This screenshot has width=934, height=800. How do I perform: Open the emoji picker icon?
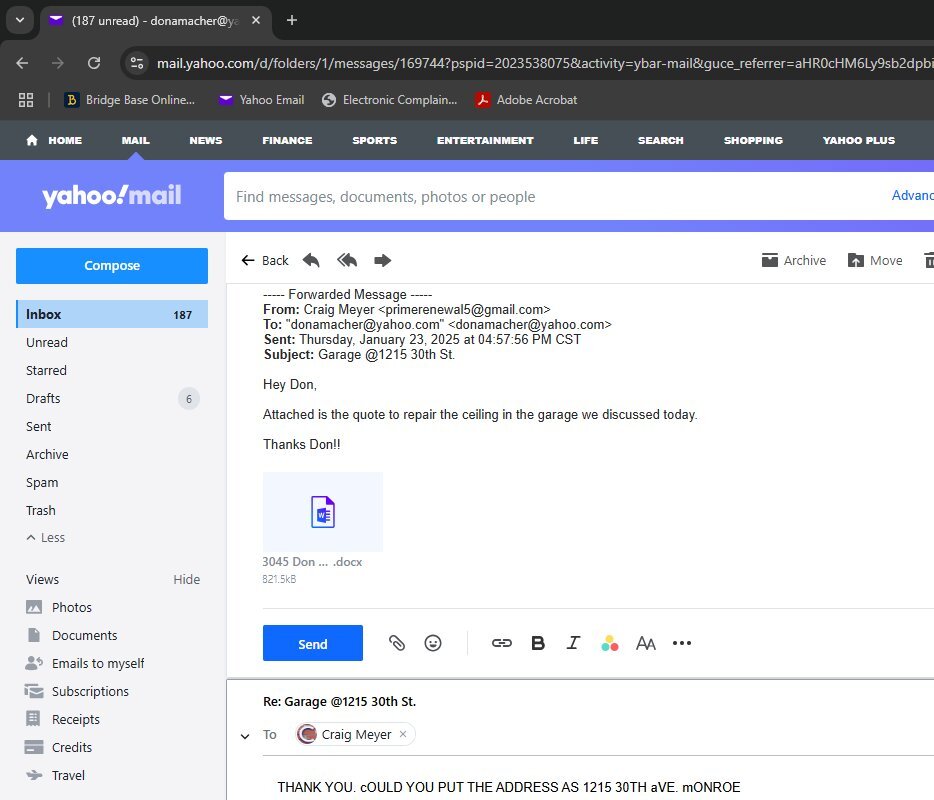tap(433, 643)
